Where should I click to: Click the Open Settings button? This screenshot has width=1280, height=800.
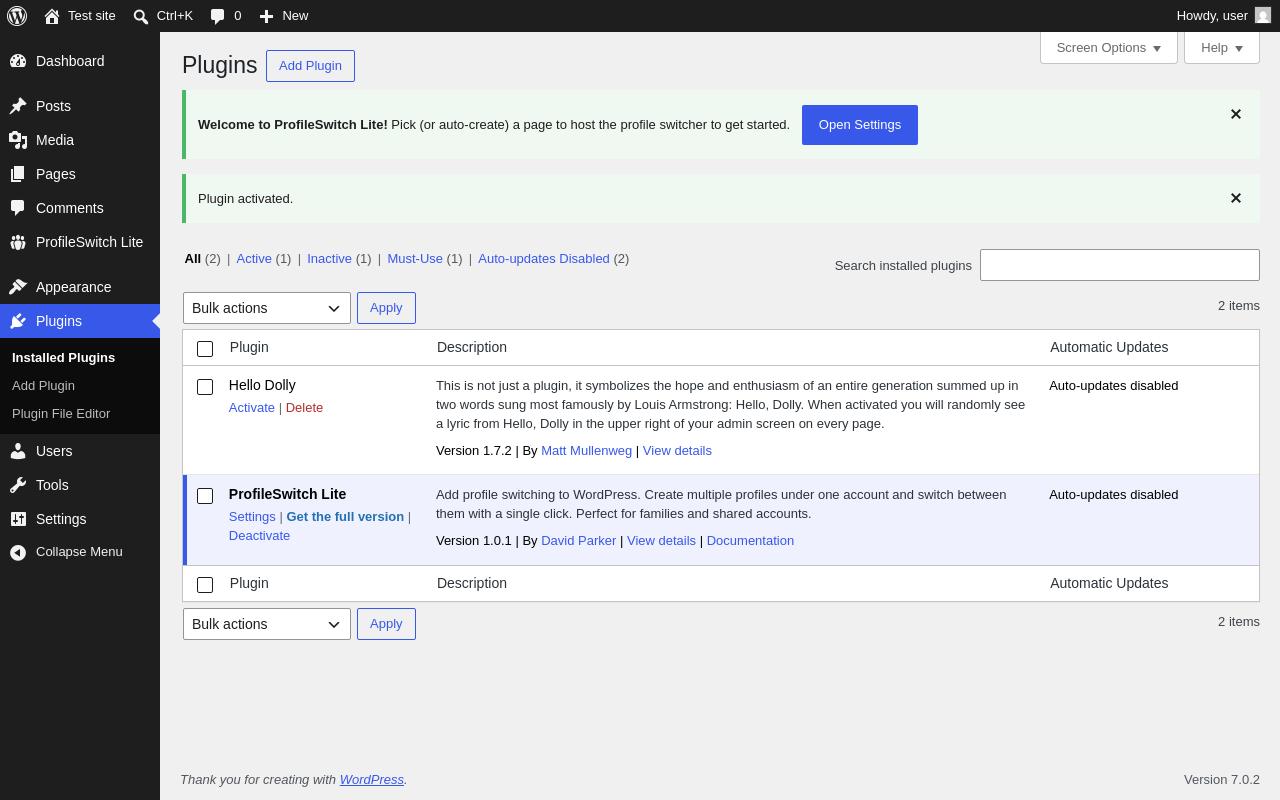[x=860, y=125]
